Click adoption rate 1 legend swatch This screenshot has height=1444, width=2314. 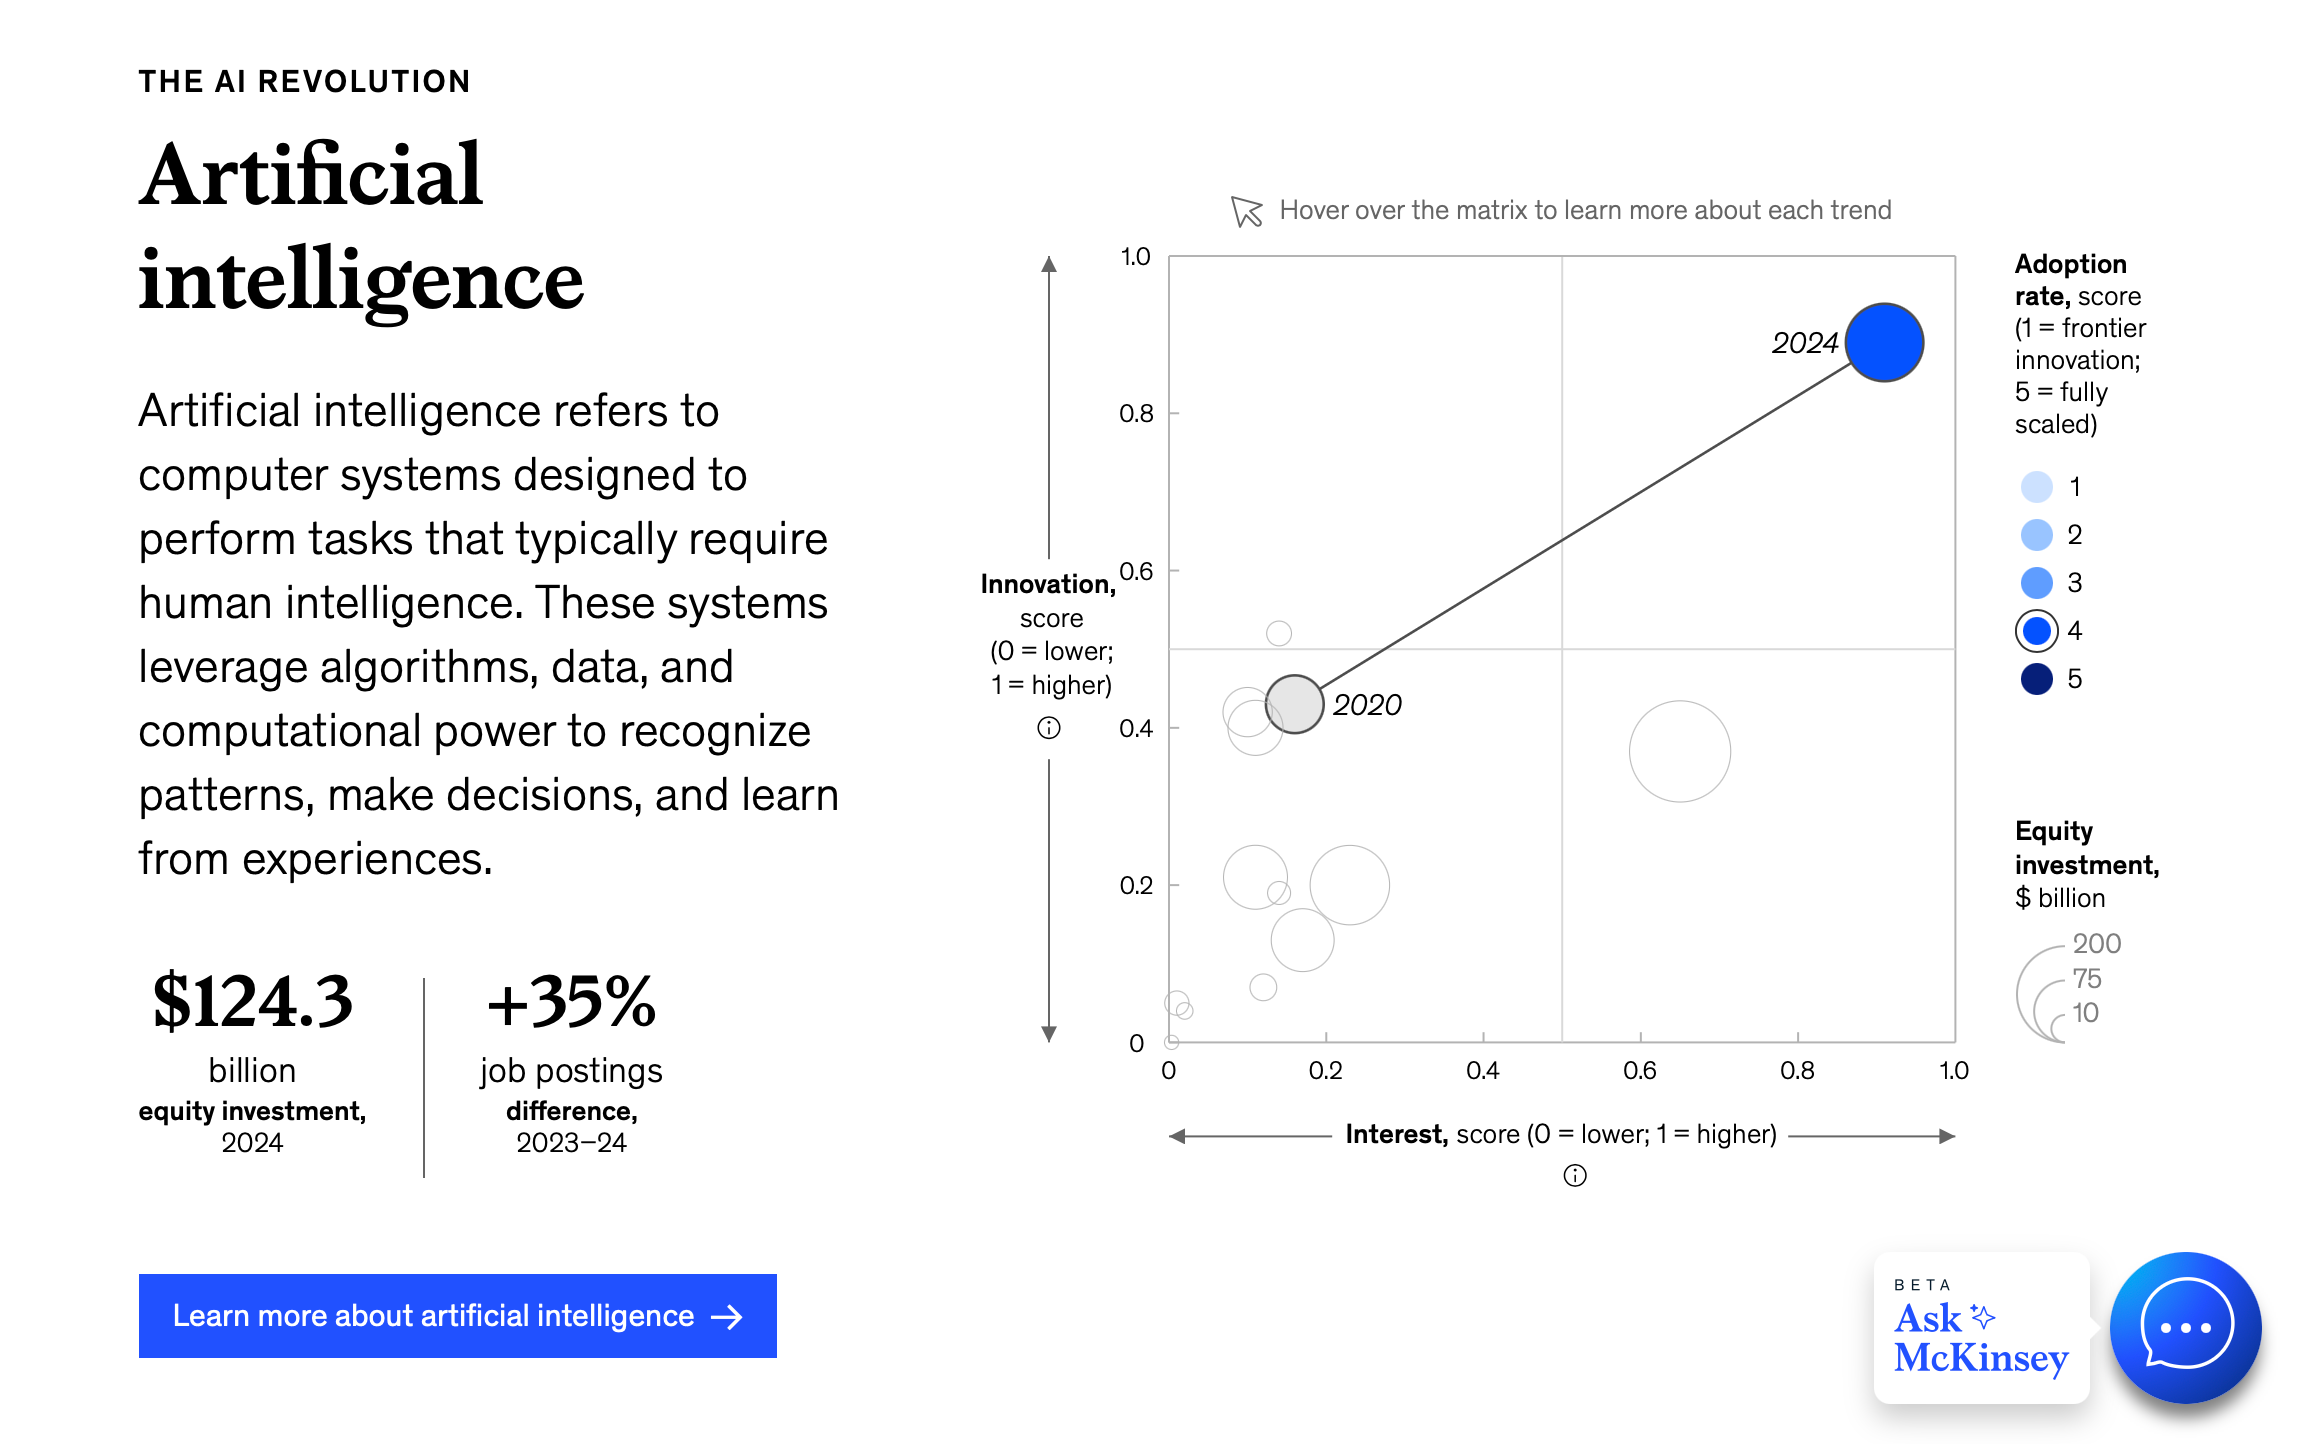click(2036, 487)
